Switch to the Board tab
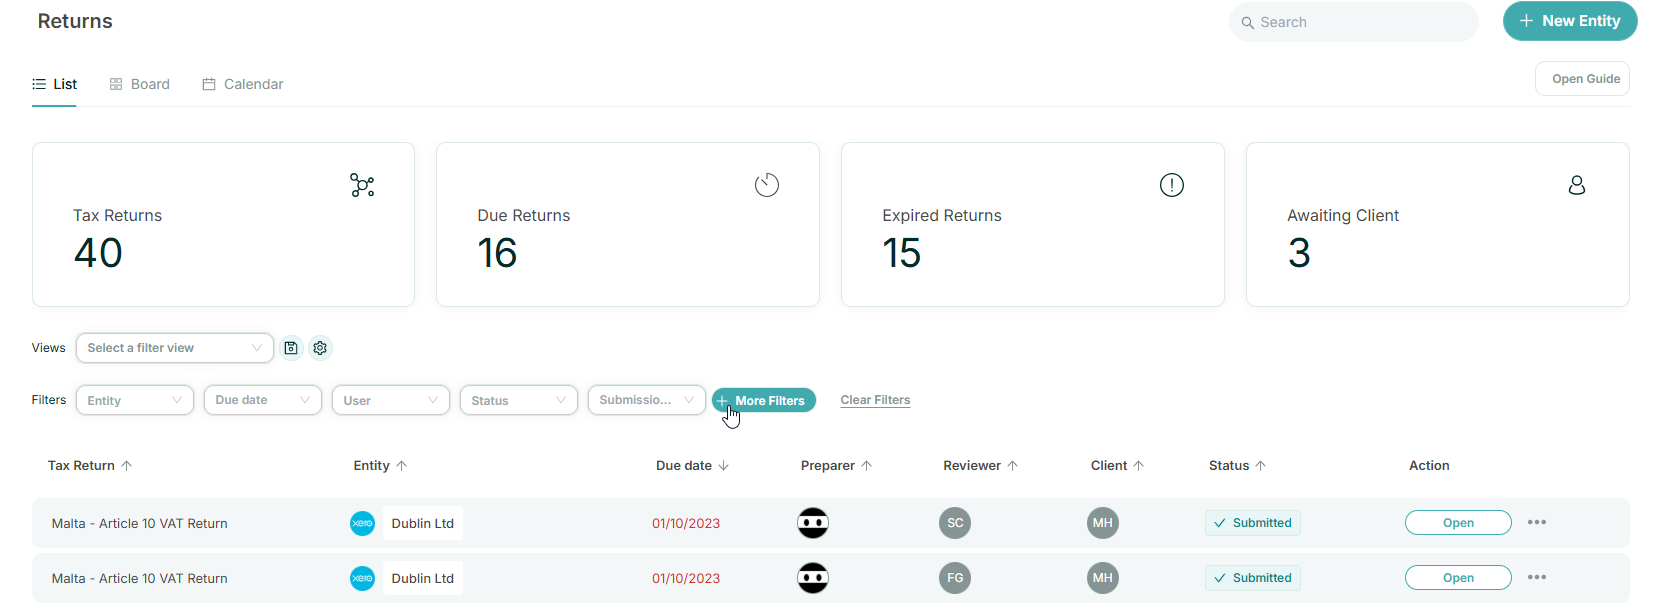1662x608 pixels. [x=140, y=84]
